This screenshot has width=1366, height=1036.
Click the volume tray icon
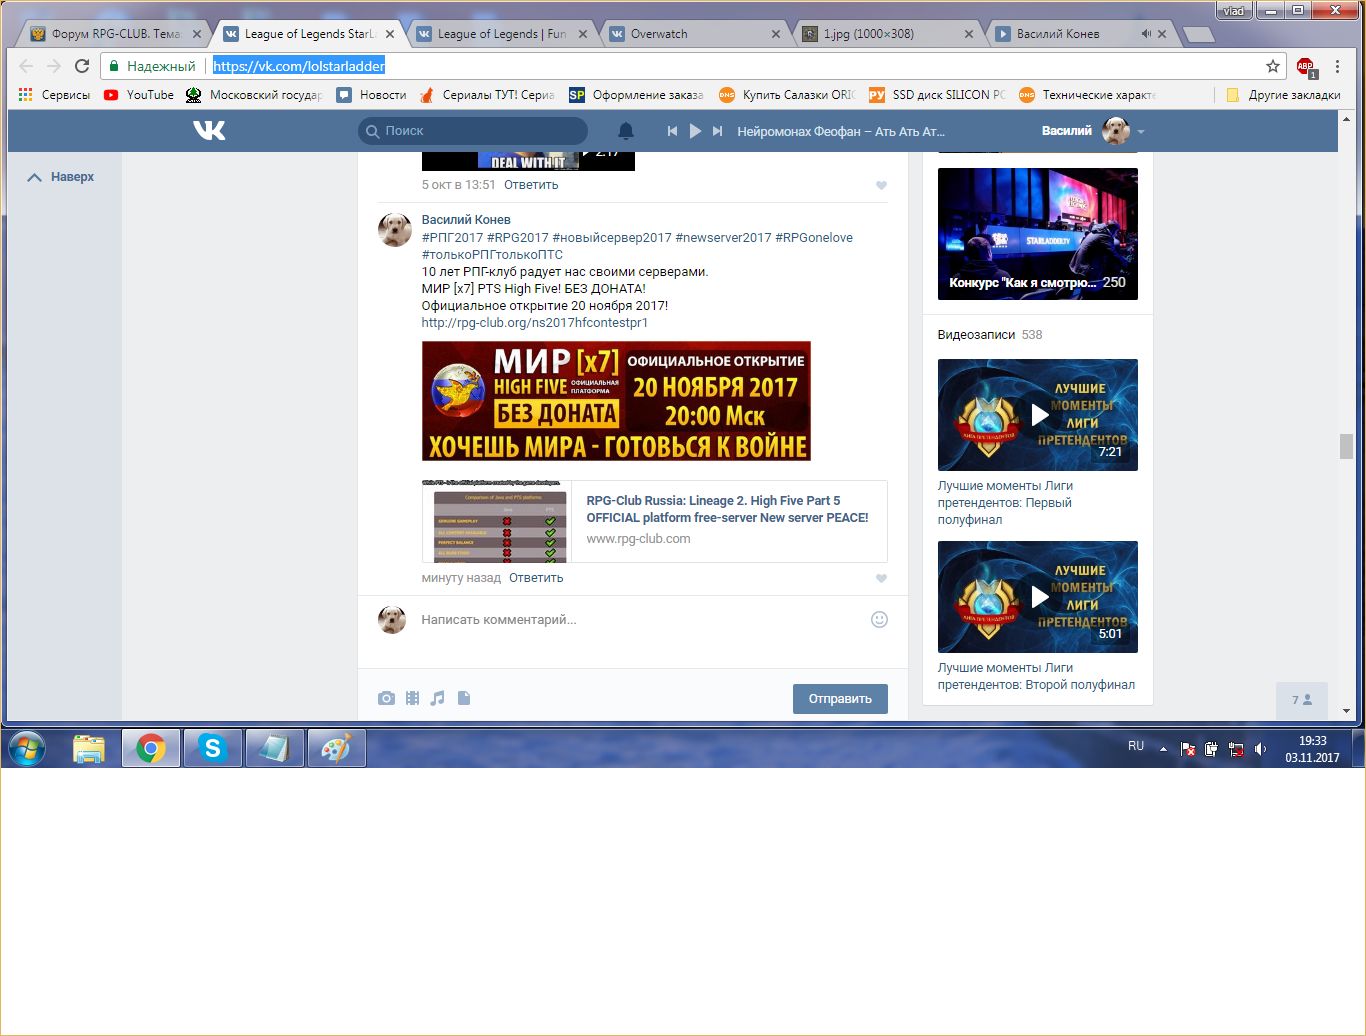pos(1260,748)
